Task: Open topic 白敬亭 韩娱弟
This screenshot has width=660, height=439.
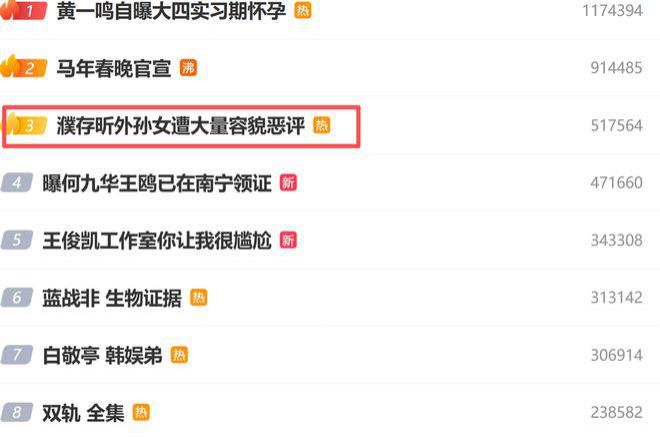Action: pyautogui.click(x=102, y=355)
